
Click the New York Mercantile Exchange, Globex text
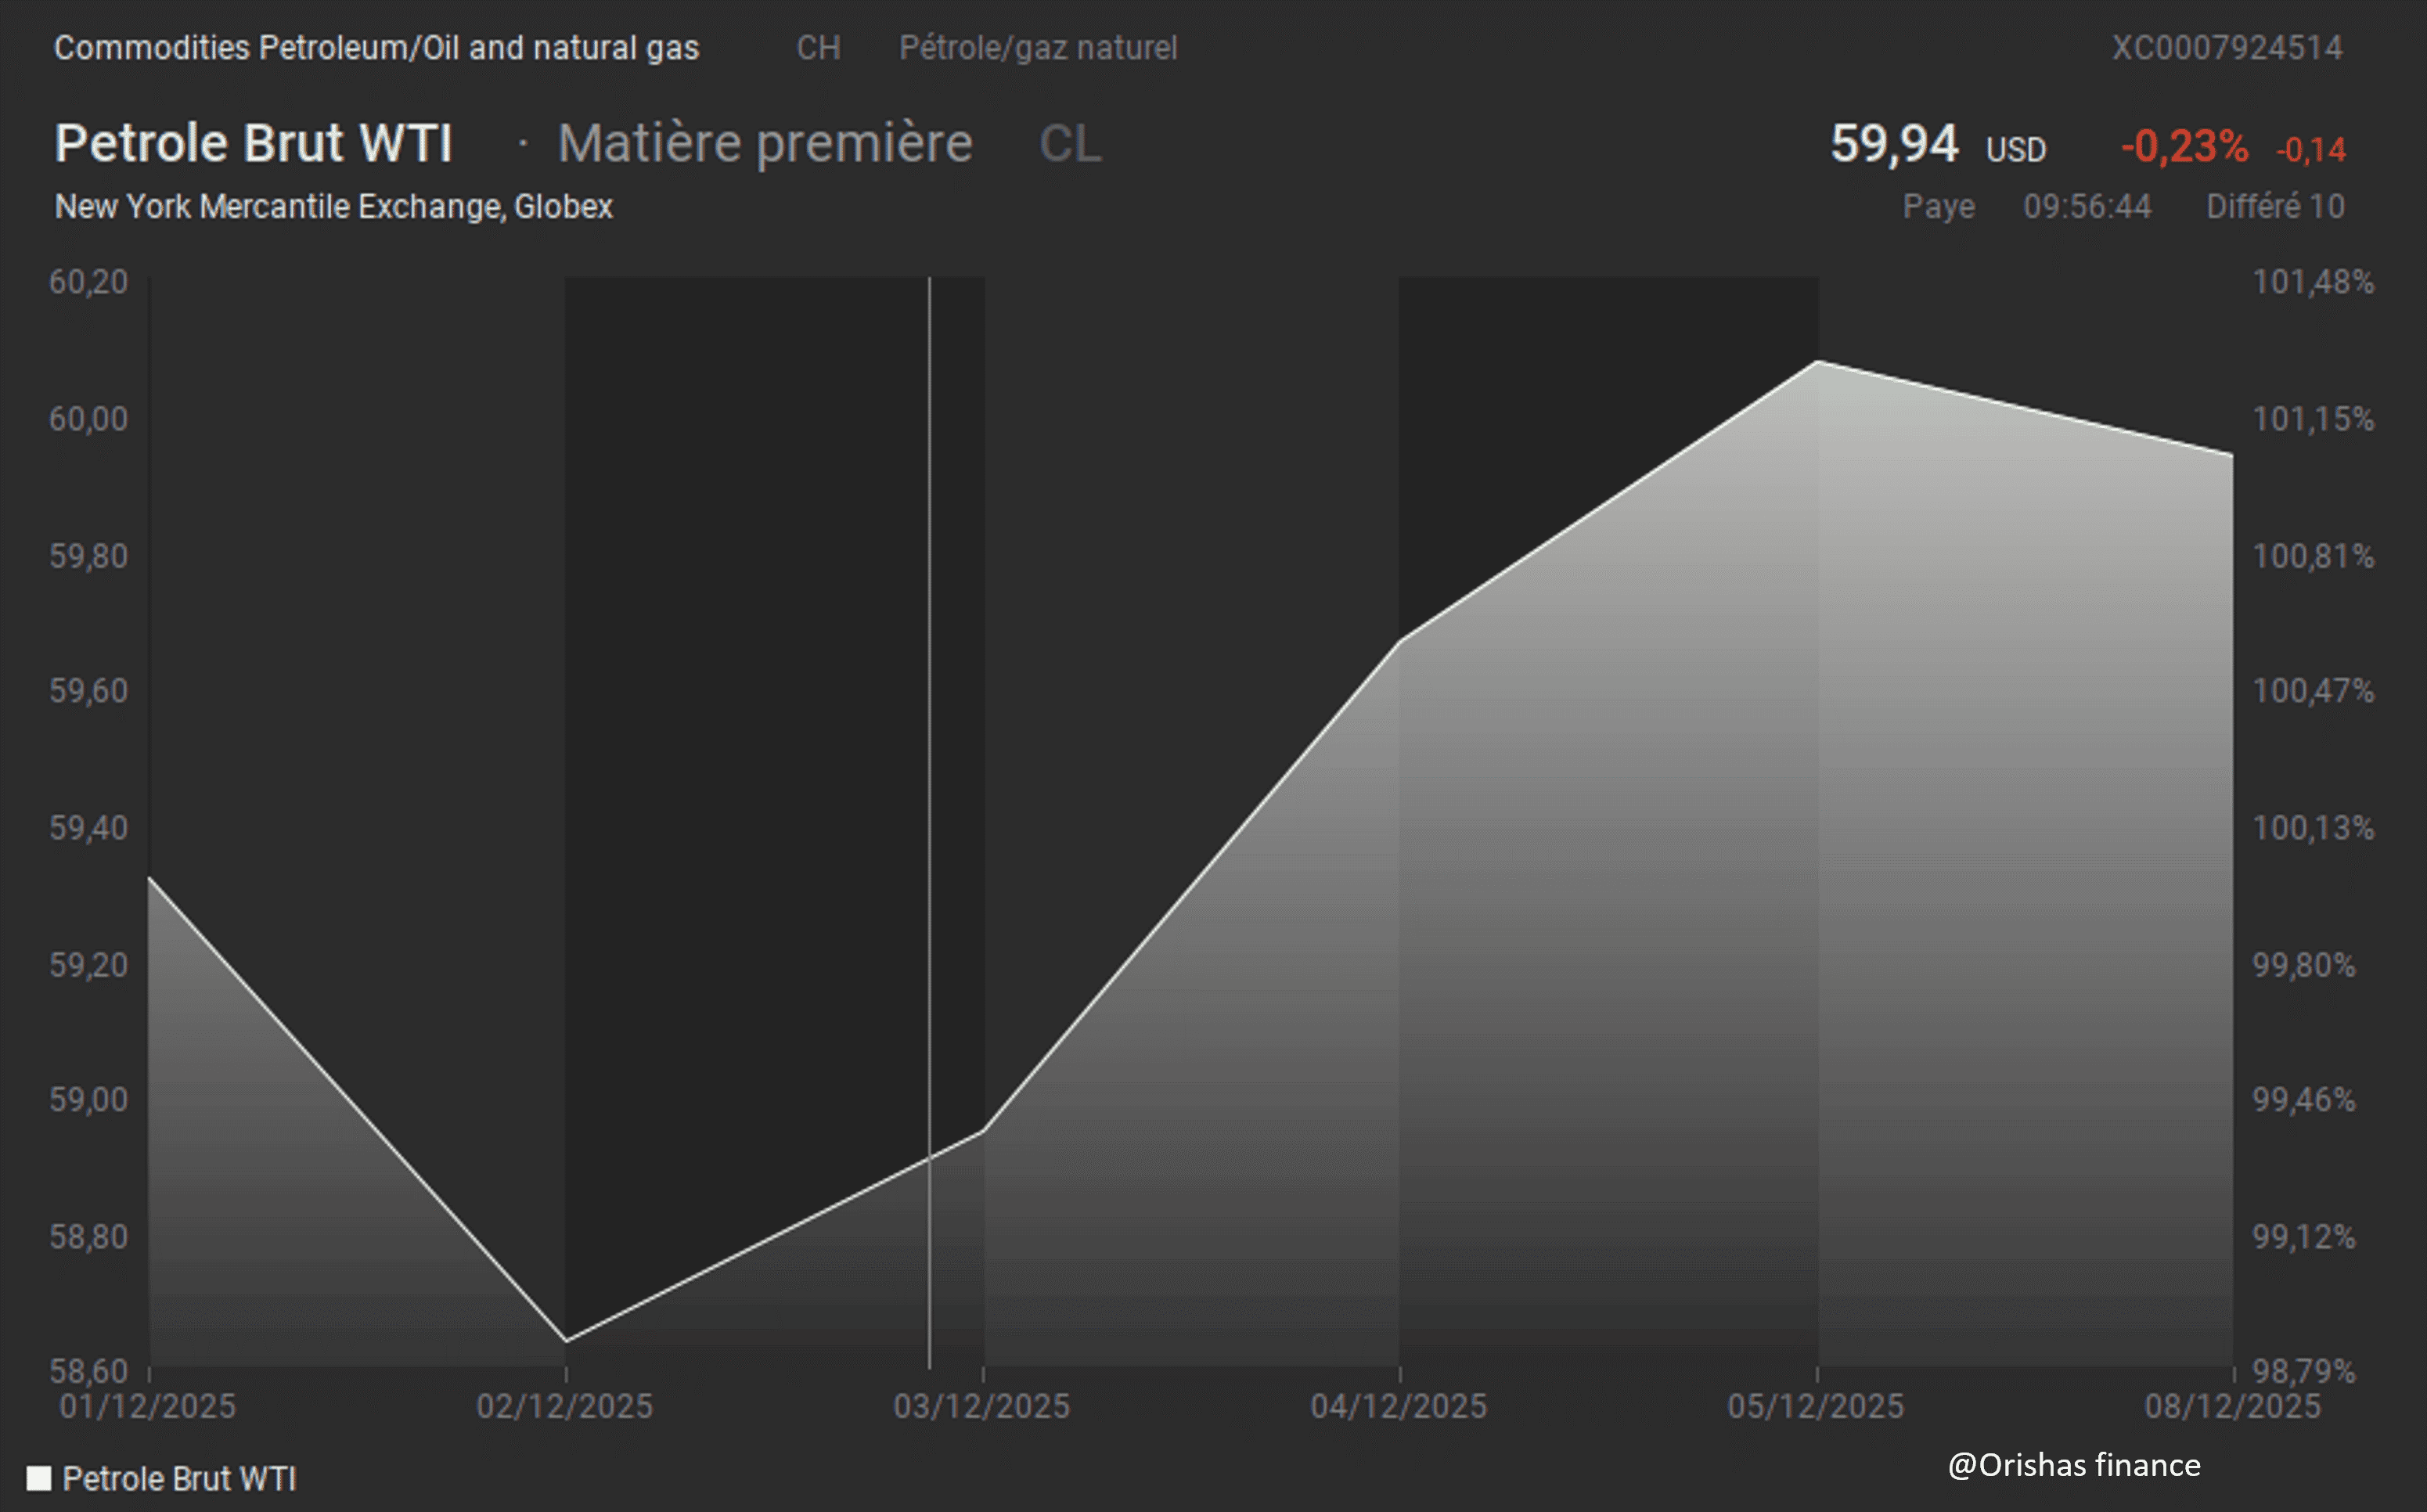[x=333, y=206]
